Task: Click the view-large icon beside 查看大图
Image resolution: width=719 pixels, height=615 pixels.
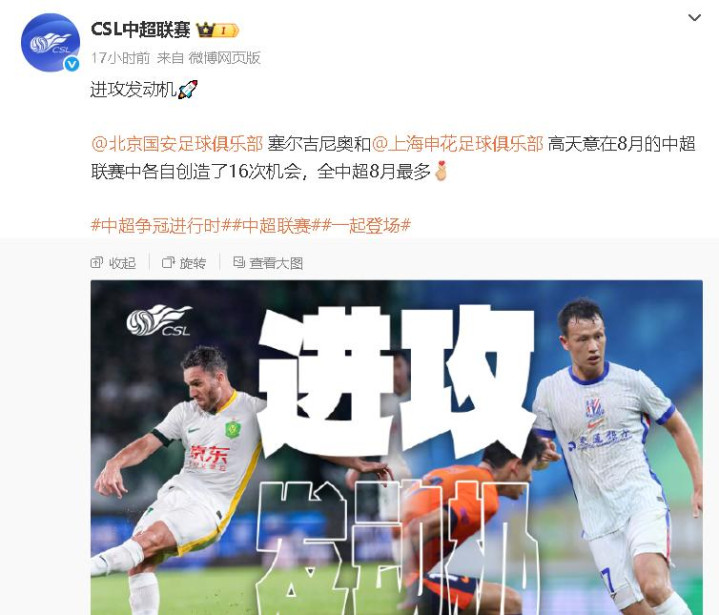Action: tap(239, 262)
